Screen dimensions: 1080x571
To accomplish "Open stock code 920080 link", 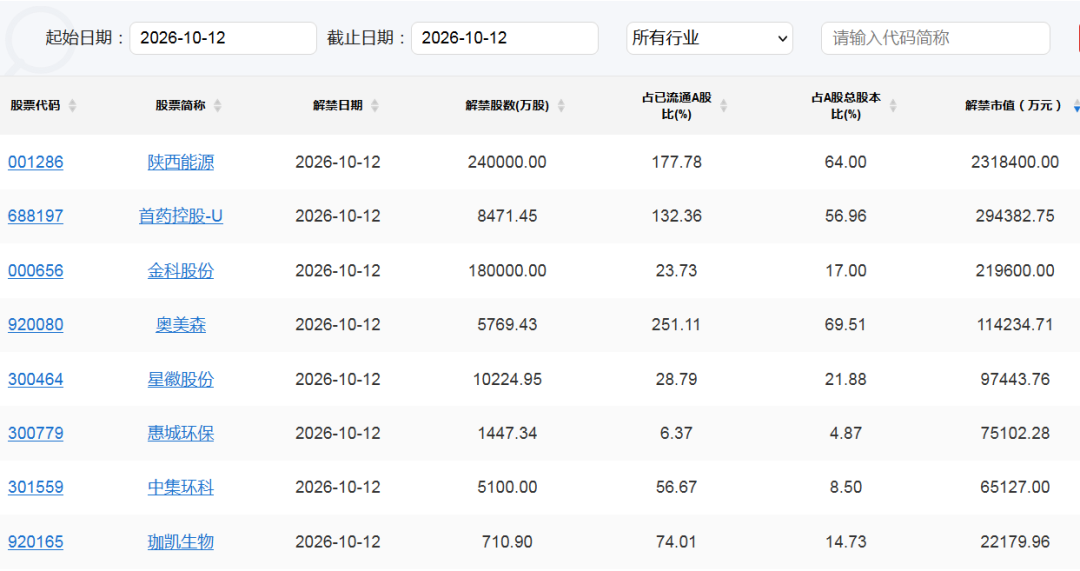I will 36,324.
